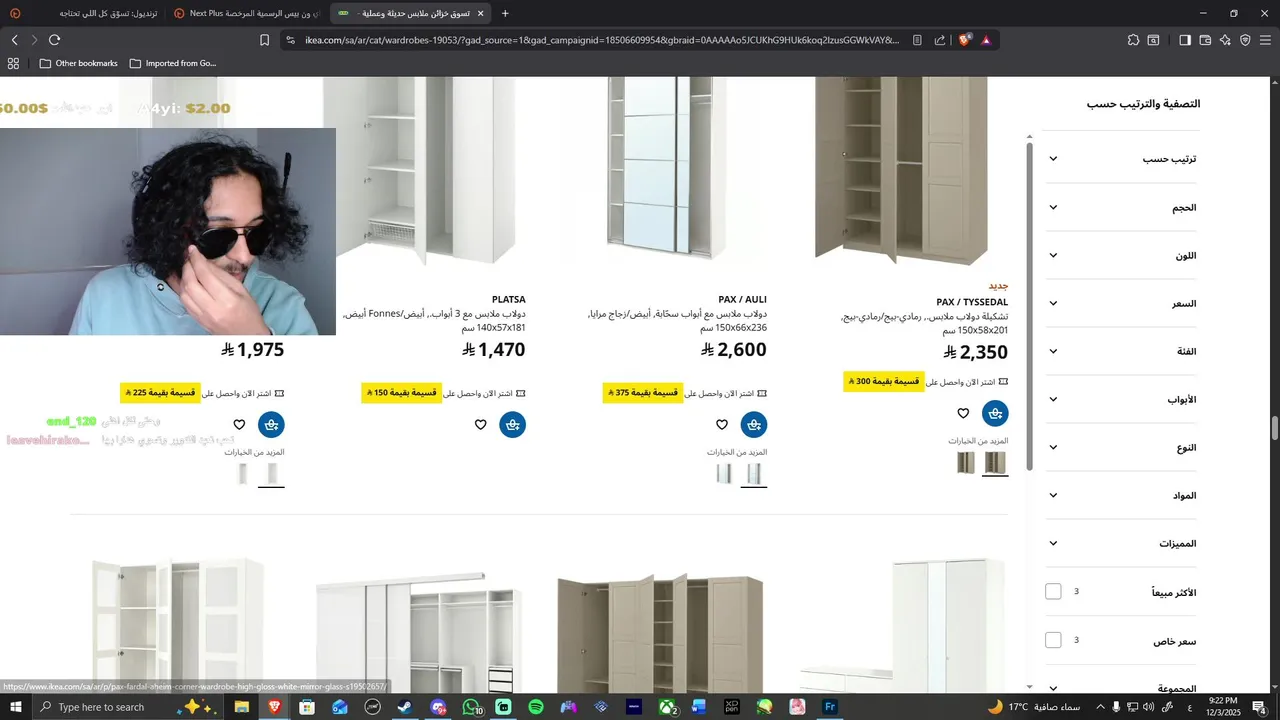Open Brave Leo AI sparkle icon
The height and width of the screenshot is (720, 1280).
[x=1225, y=40]
